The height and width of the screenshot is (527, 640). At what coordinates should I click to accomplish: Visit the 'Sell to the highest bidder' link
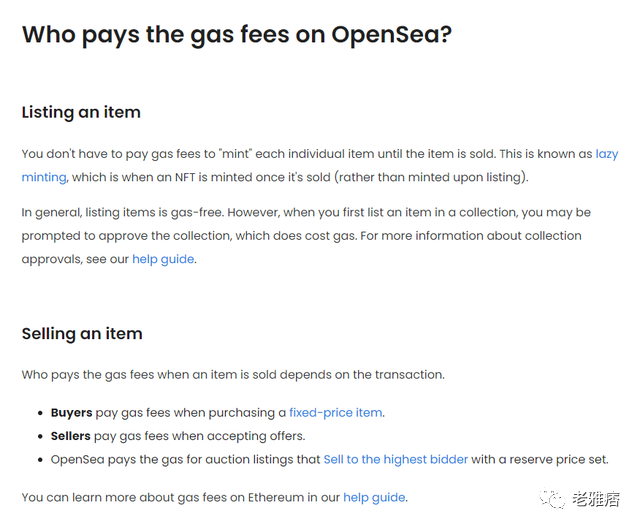pyautogui.click(x=396, y=460)
